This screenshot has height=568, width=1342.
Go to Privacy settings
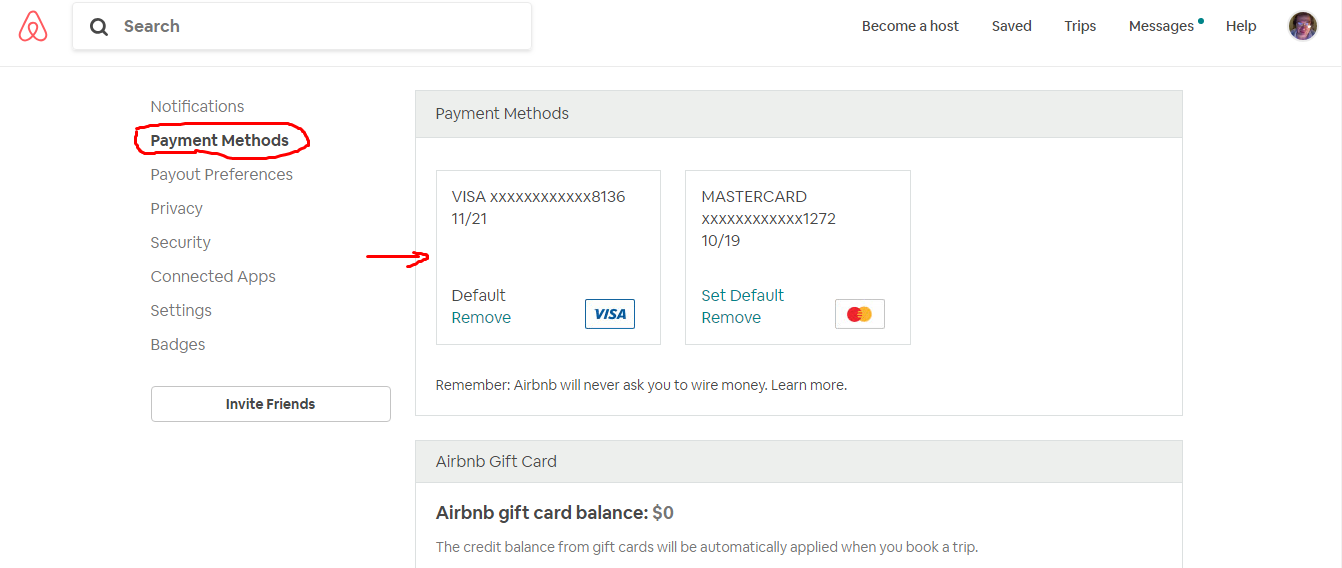(x=176, y=208)
